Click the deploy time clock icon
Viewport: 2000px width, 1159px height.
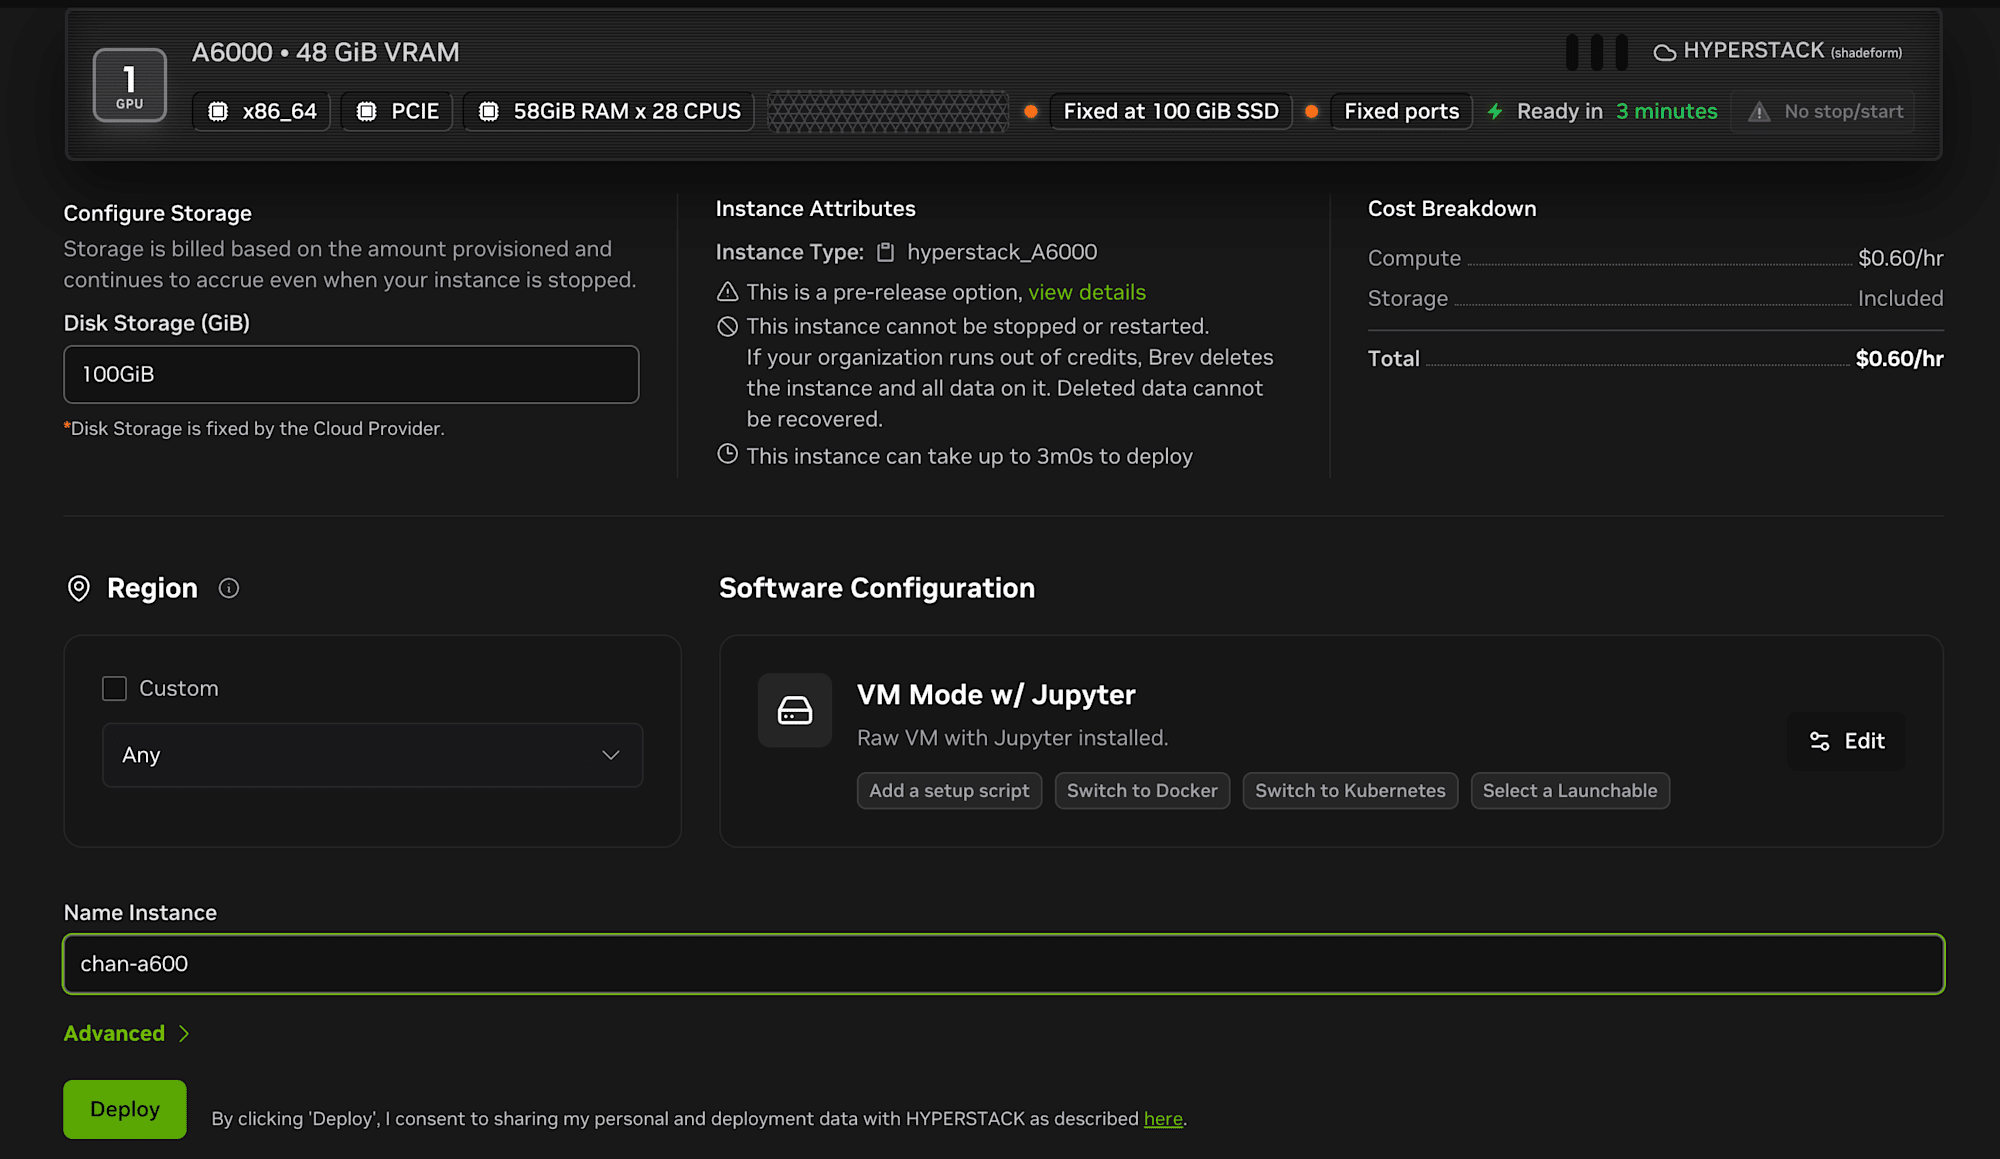click(x=728, y=454)
